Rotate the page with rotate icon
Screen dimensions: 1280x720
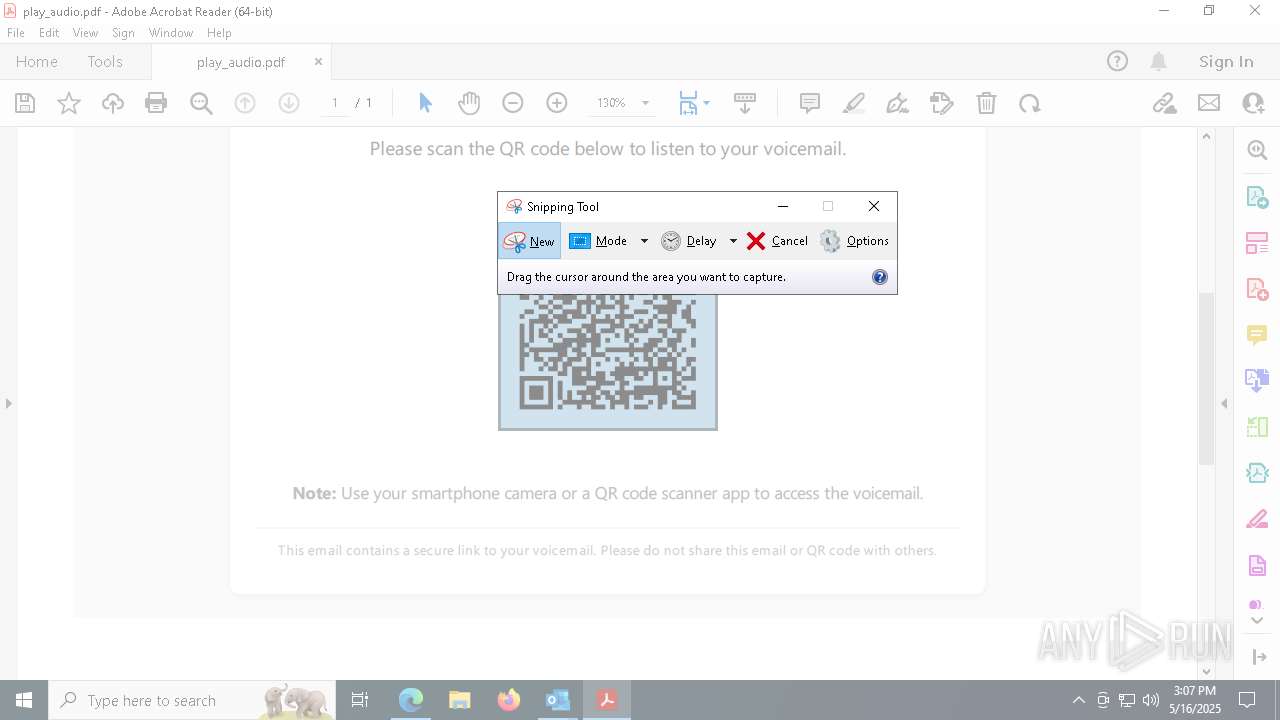coord(1030,103)
